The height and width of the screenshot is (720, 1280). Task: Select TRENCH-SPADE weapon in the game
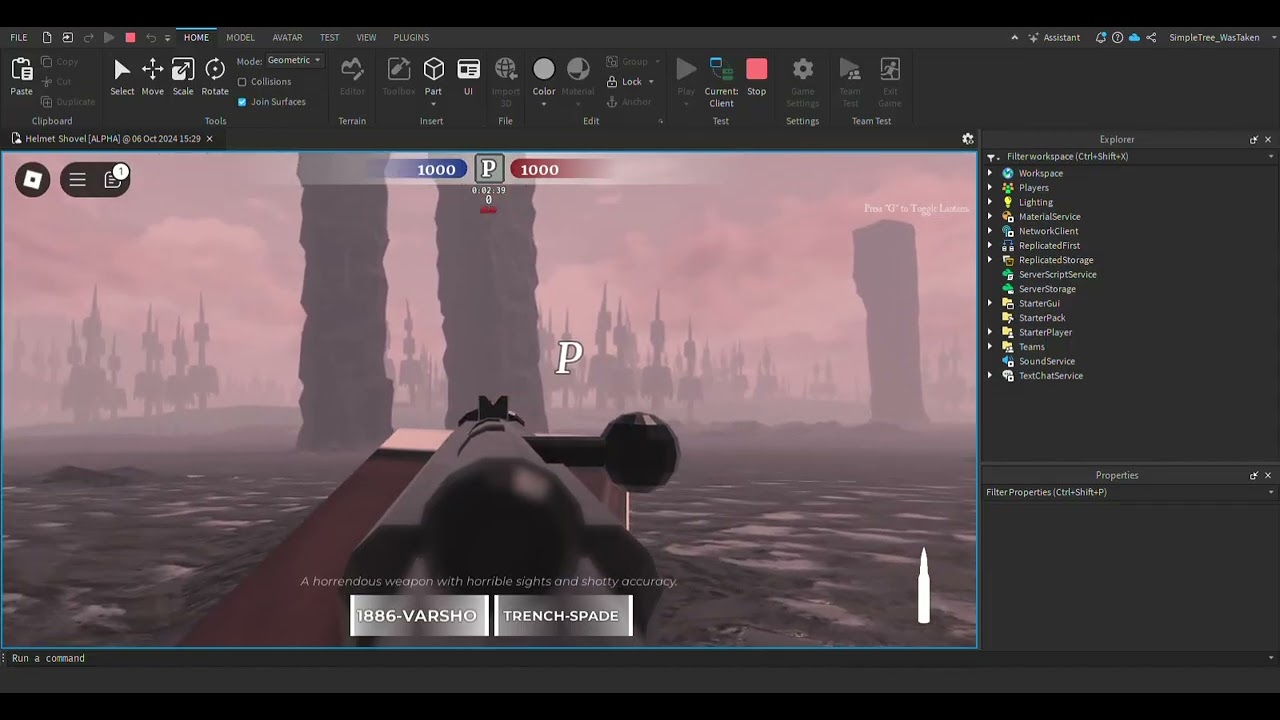point(563,615)
